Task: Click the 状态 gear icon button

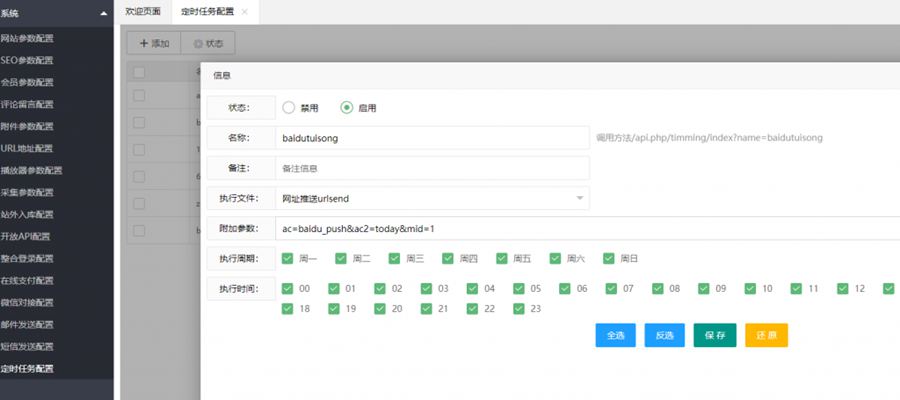Action: pos(208,43)
